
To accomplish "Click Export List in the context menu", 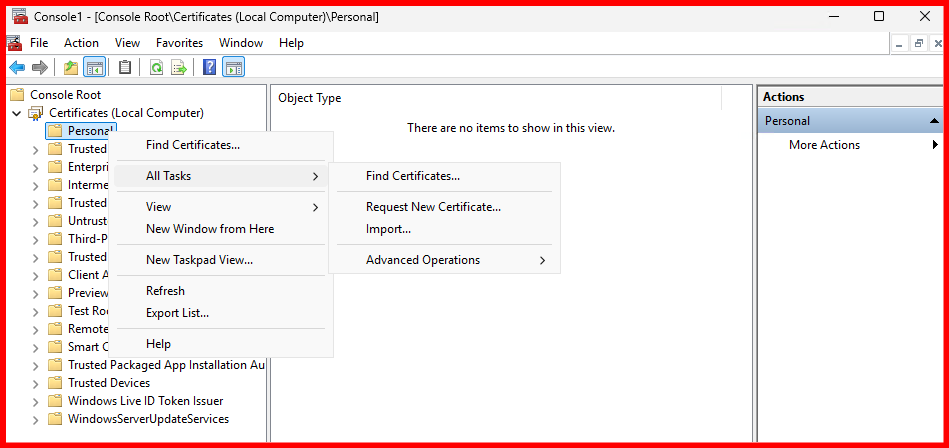I will point(177,313).
